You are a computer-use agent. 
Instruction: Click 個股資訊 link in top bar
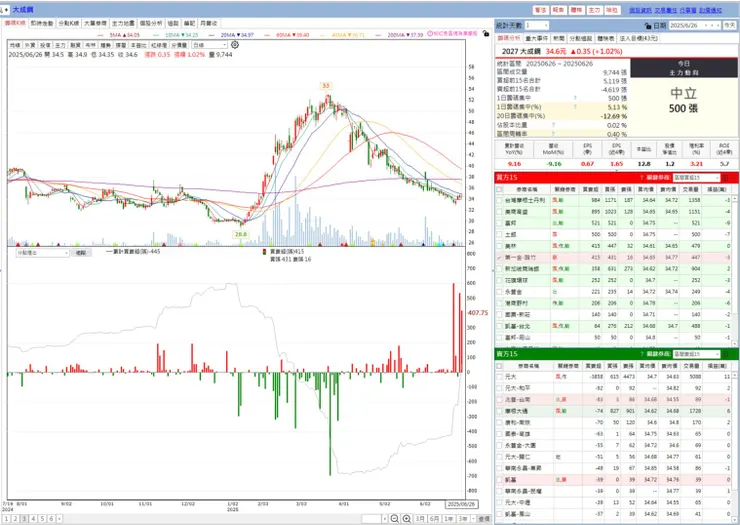[640, 10]
